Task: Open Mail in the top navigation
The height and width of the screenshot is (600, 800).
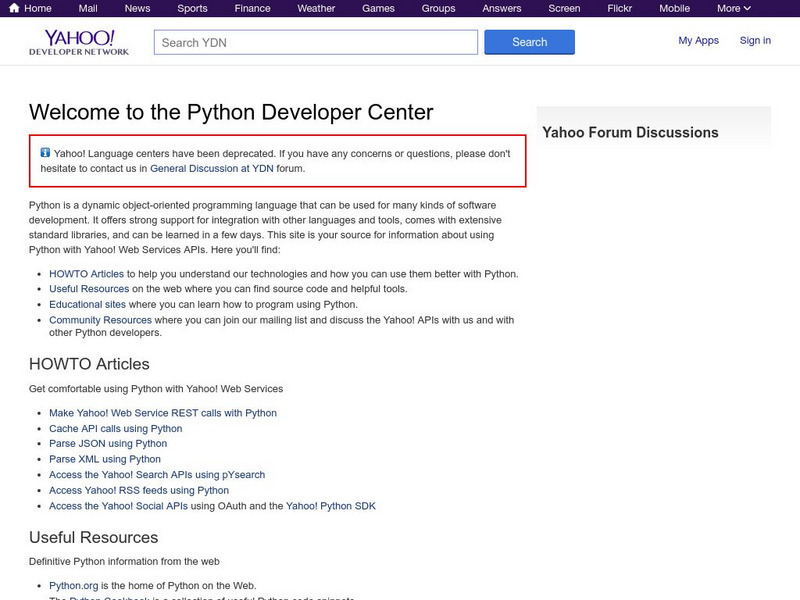Action: (88, 8)
